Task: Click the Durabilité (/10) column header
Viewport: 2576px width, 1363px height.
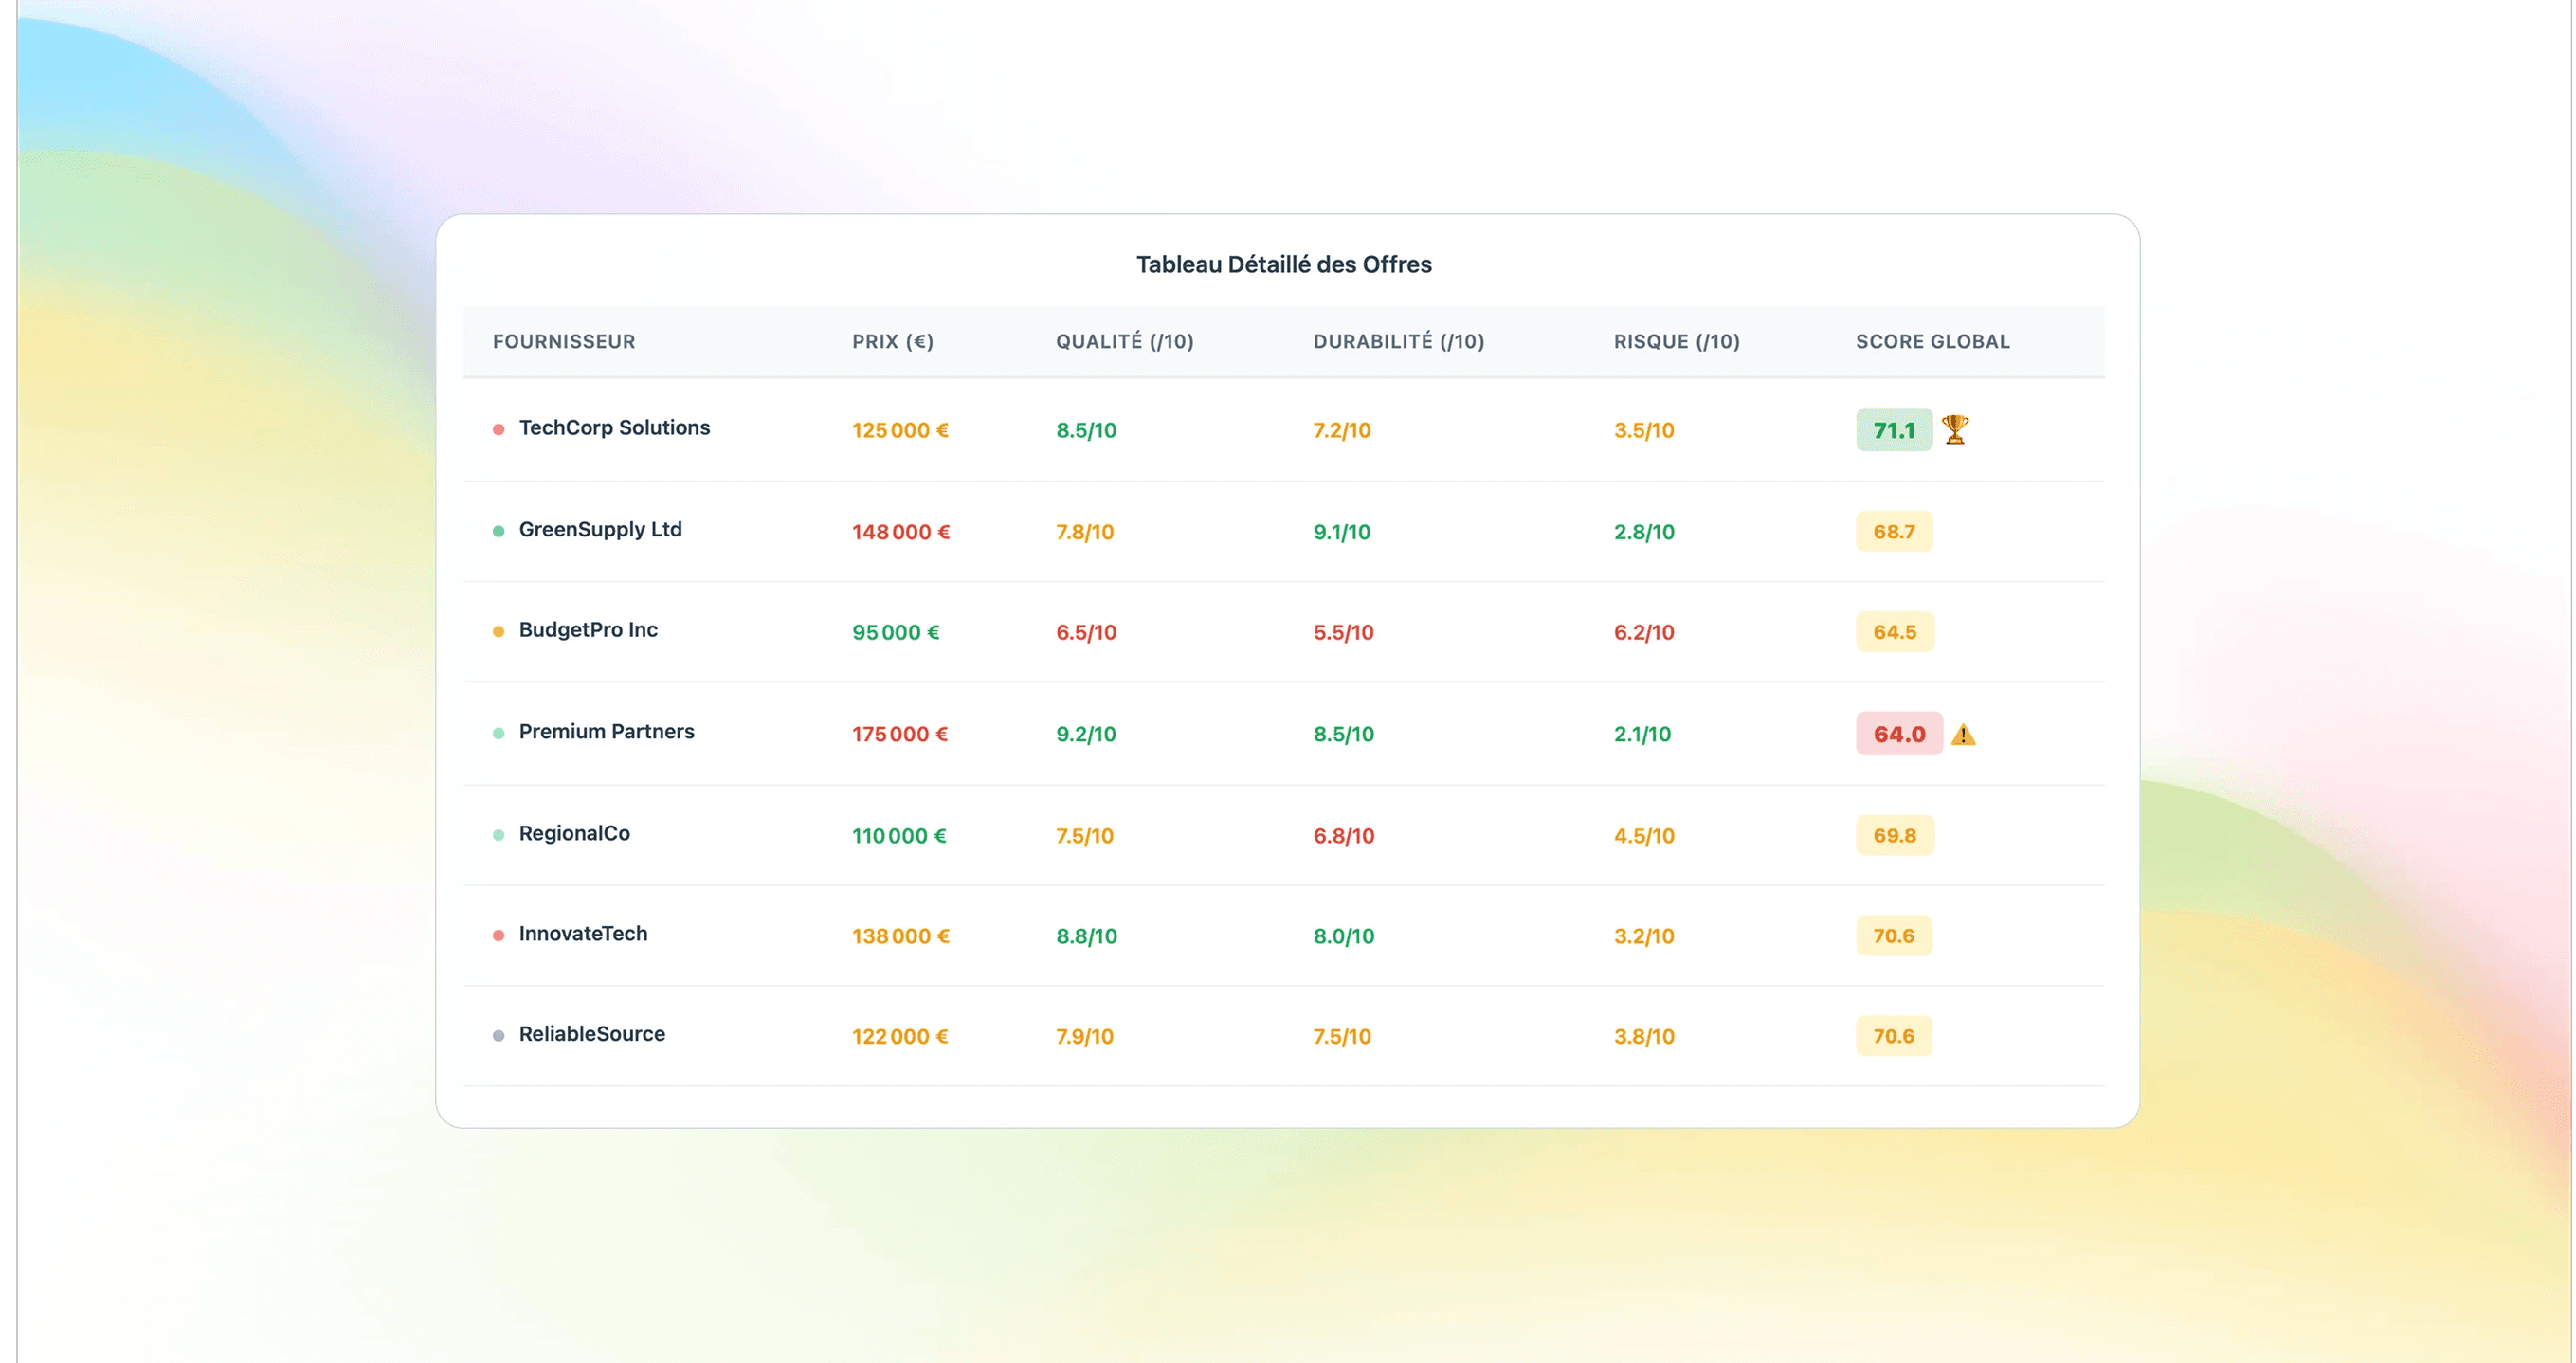Action: click(x=1398, y=341)
